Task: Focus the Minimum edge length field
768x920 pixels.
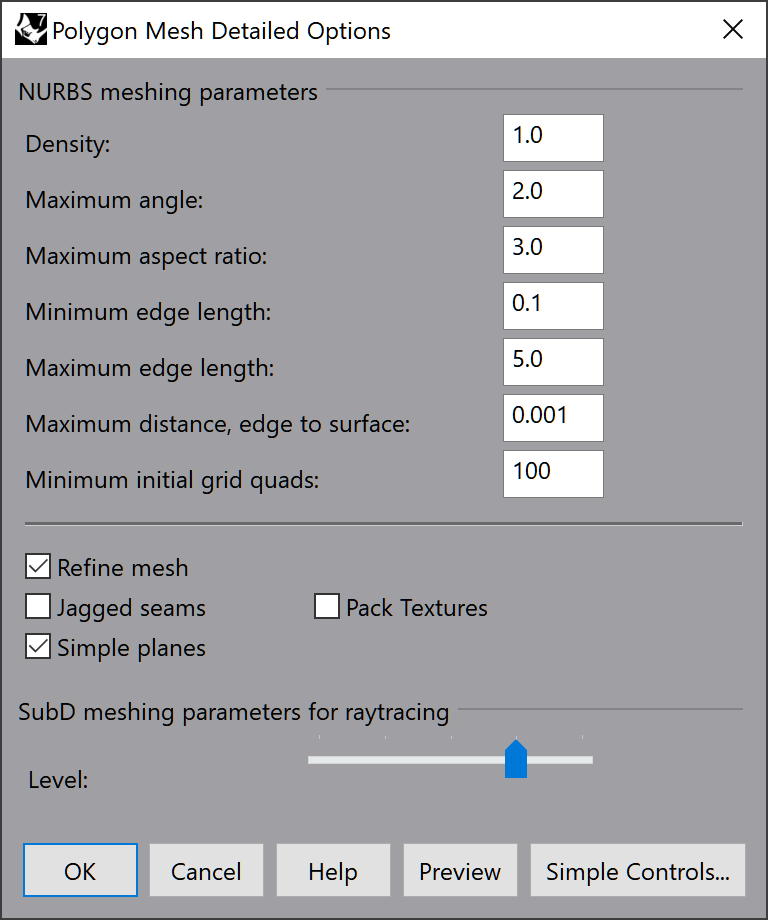Action: pyautogui.click(x=553, y=306)
